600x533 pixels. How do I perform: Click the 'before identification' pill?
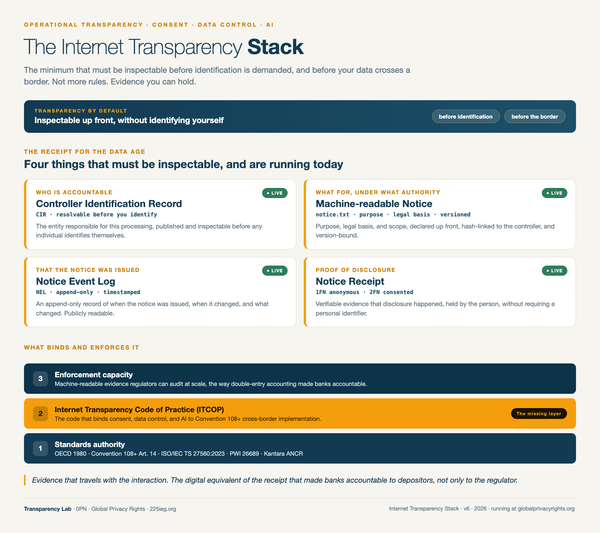click(465, 117)
